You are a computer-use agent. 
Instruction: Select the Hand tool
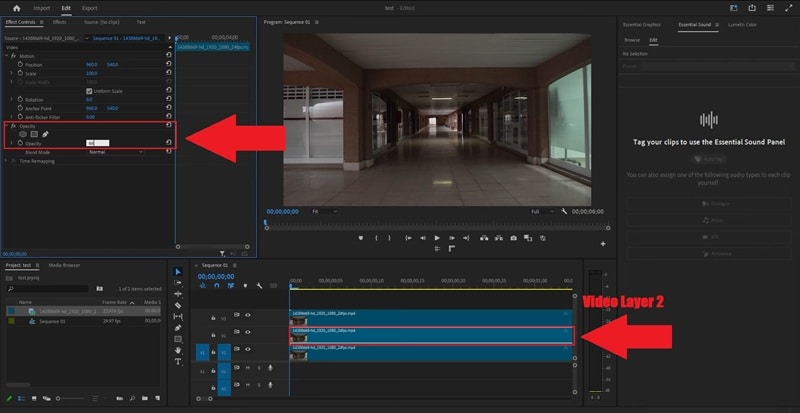tap(178, 350)
